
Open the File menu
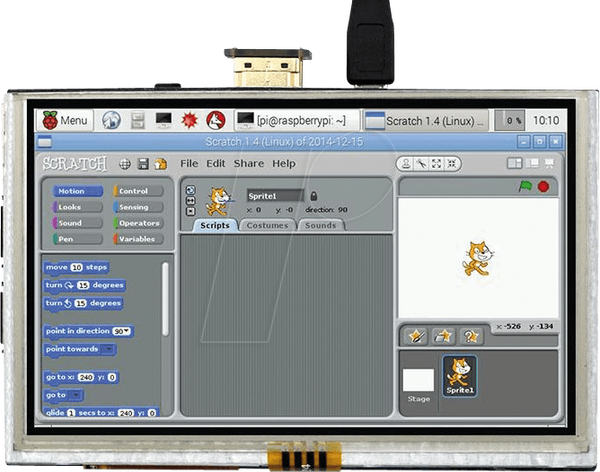click(189, 163)
